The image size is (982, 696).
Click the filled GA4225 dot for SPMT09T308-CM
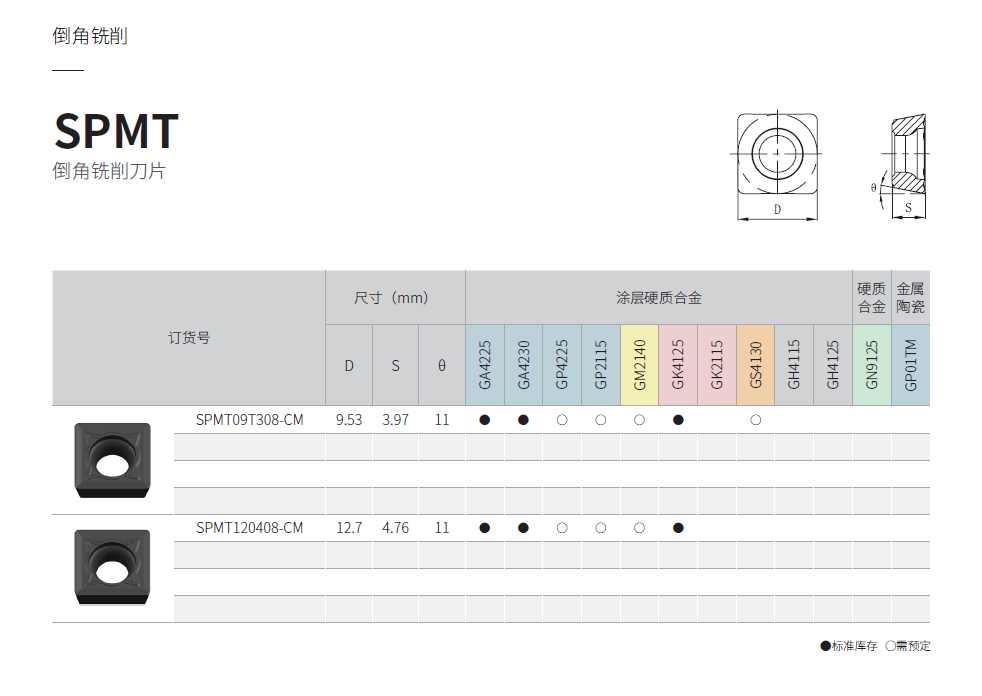click(485, 420)
